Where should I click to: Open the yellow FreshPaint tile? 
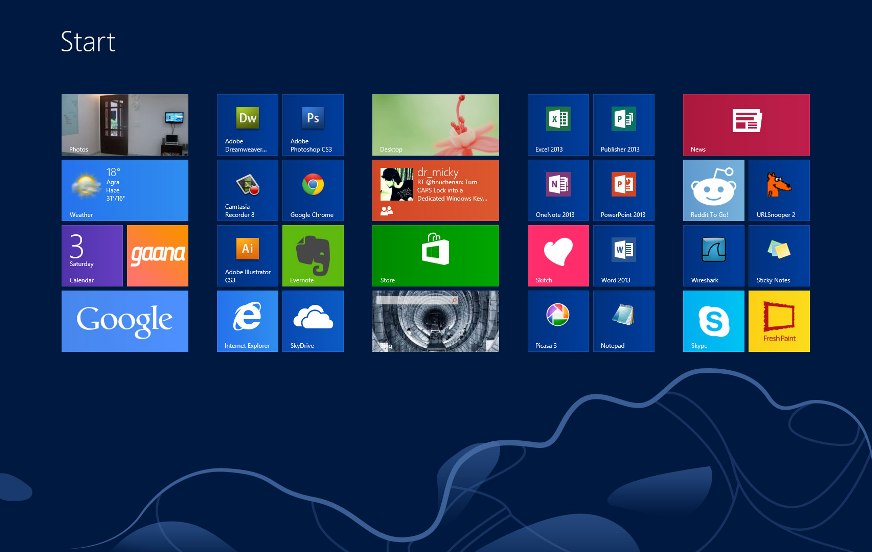pyautogui.click(x=779, y=321)
